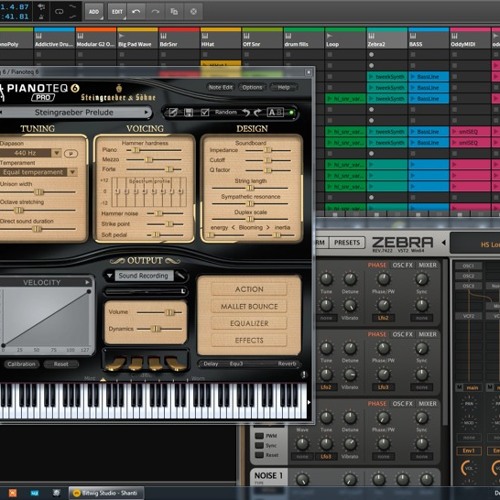500x500 pixels.
Task: Toggle the green LED next to A/B
Action: coord(291,113)
